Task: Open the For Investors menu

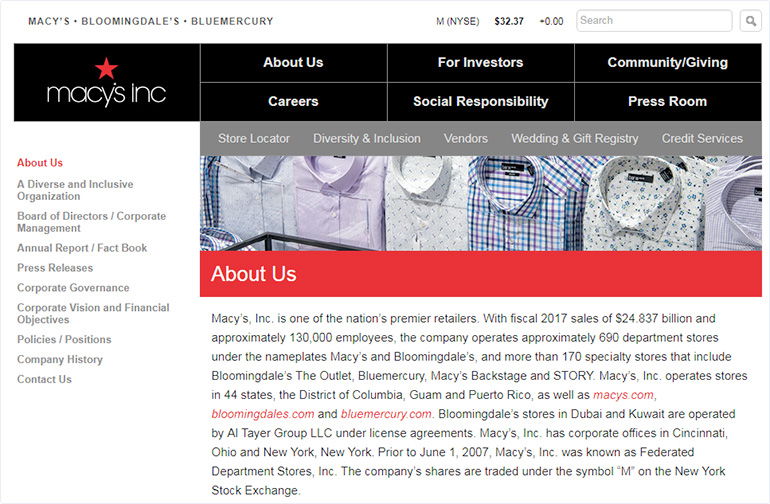Action: 480,62
